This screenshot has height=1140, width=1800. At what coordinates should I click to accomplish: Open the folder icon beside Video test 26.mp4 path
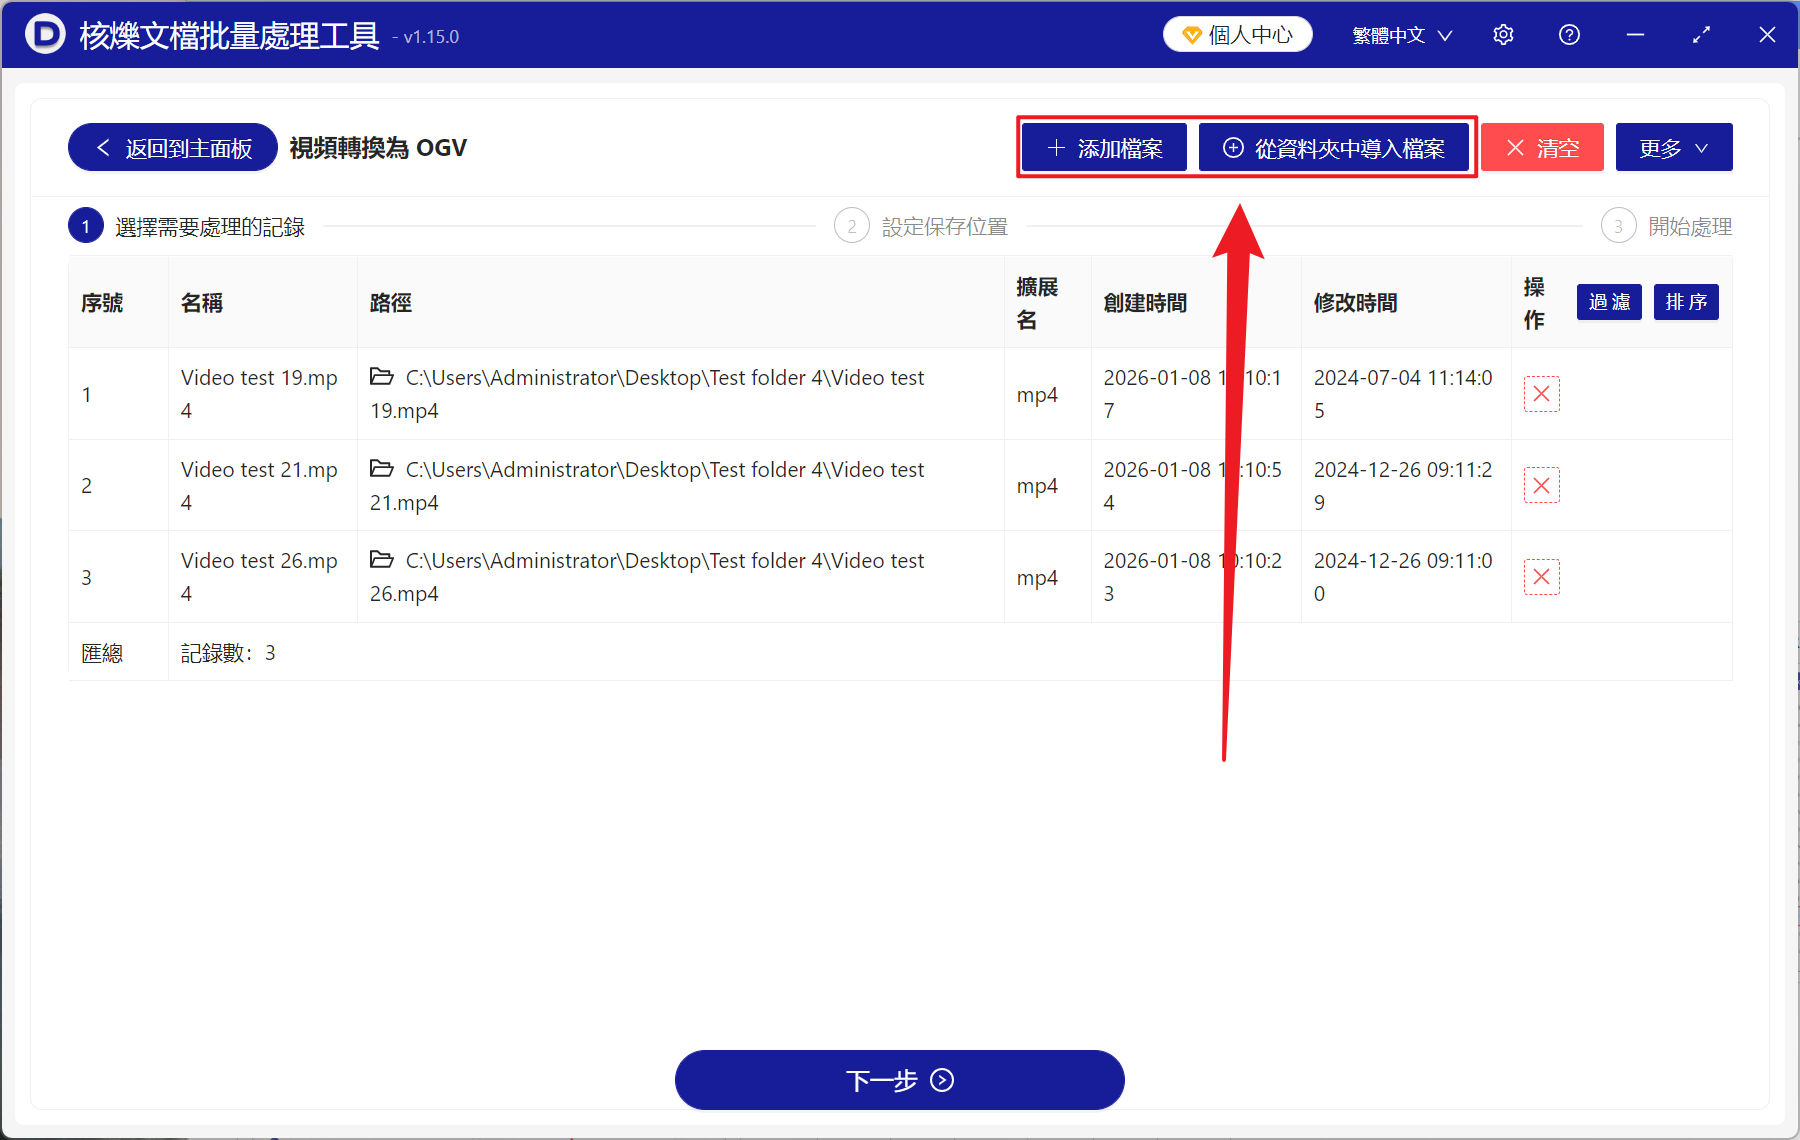tap(382, 560)
